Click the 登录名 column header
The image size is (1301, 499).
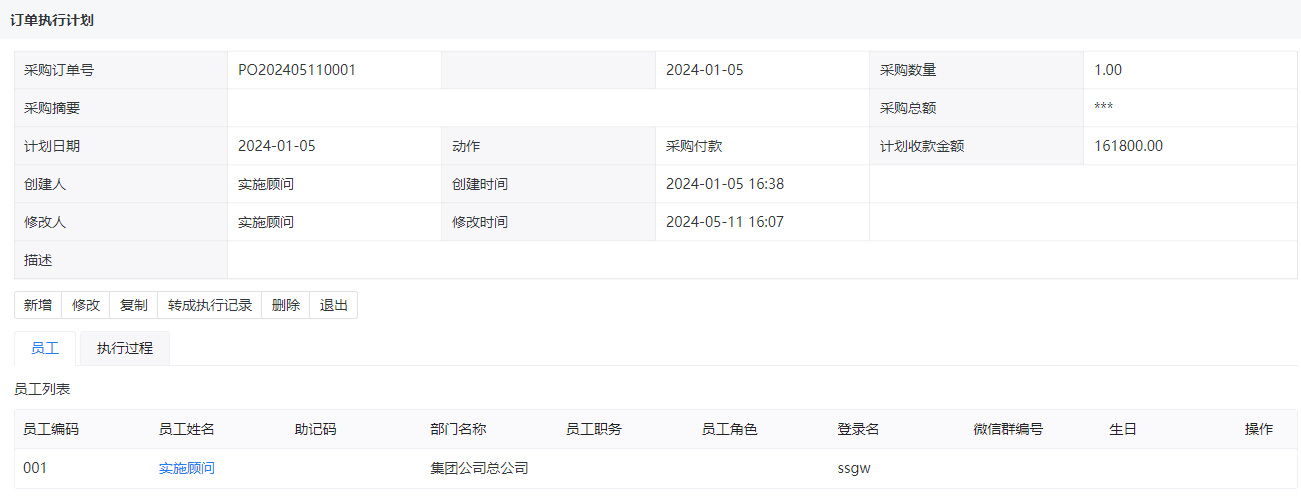click(x=858, y=429)
